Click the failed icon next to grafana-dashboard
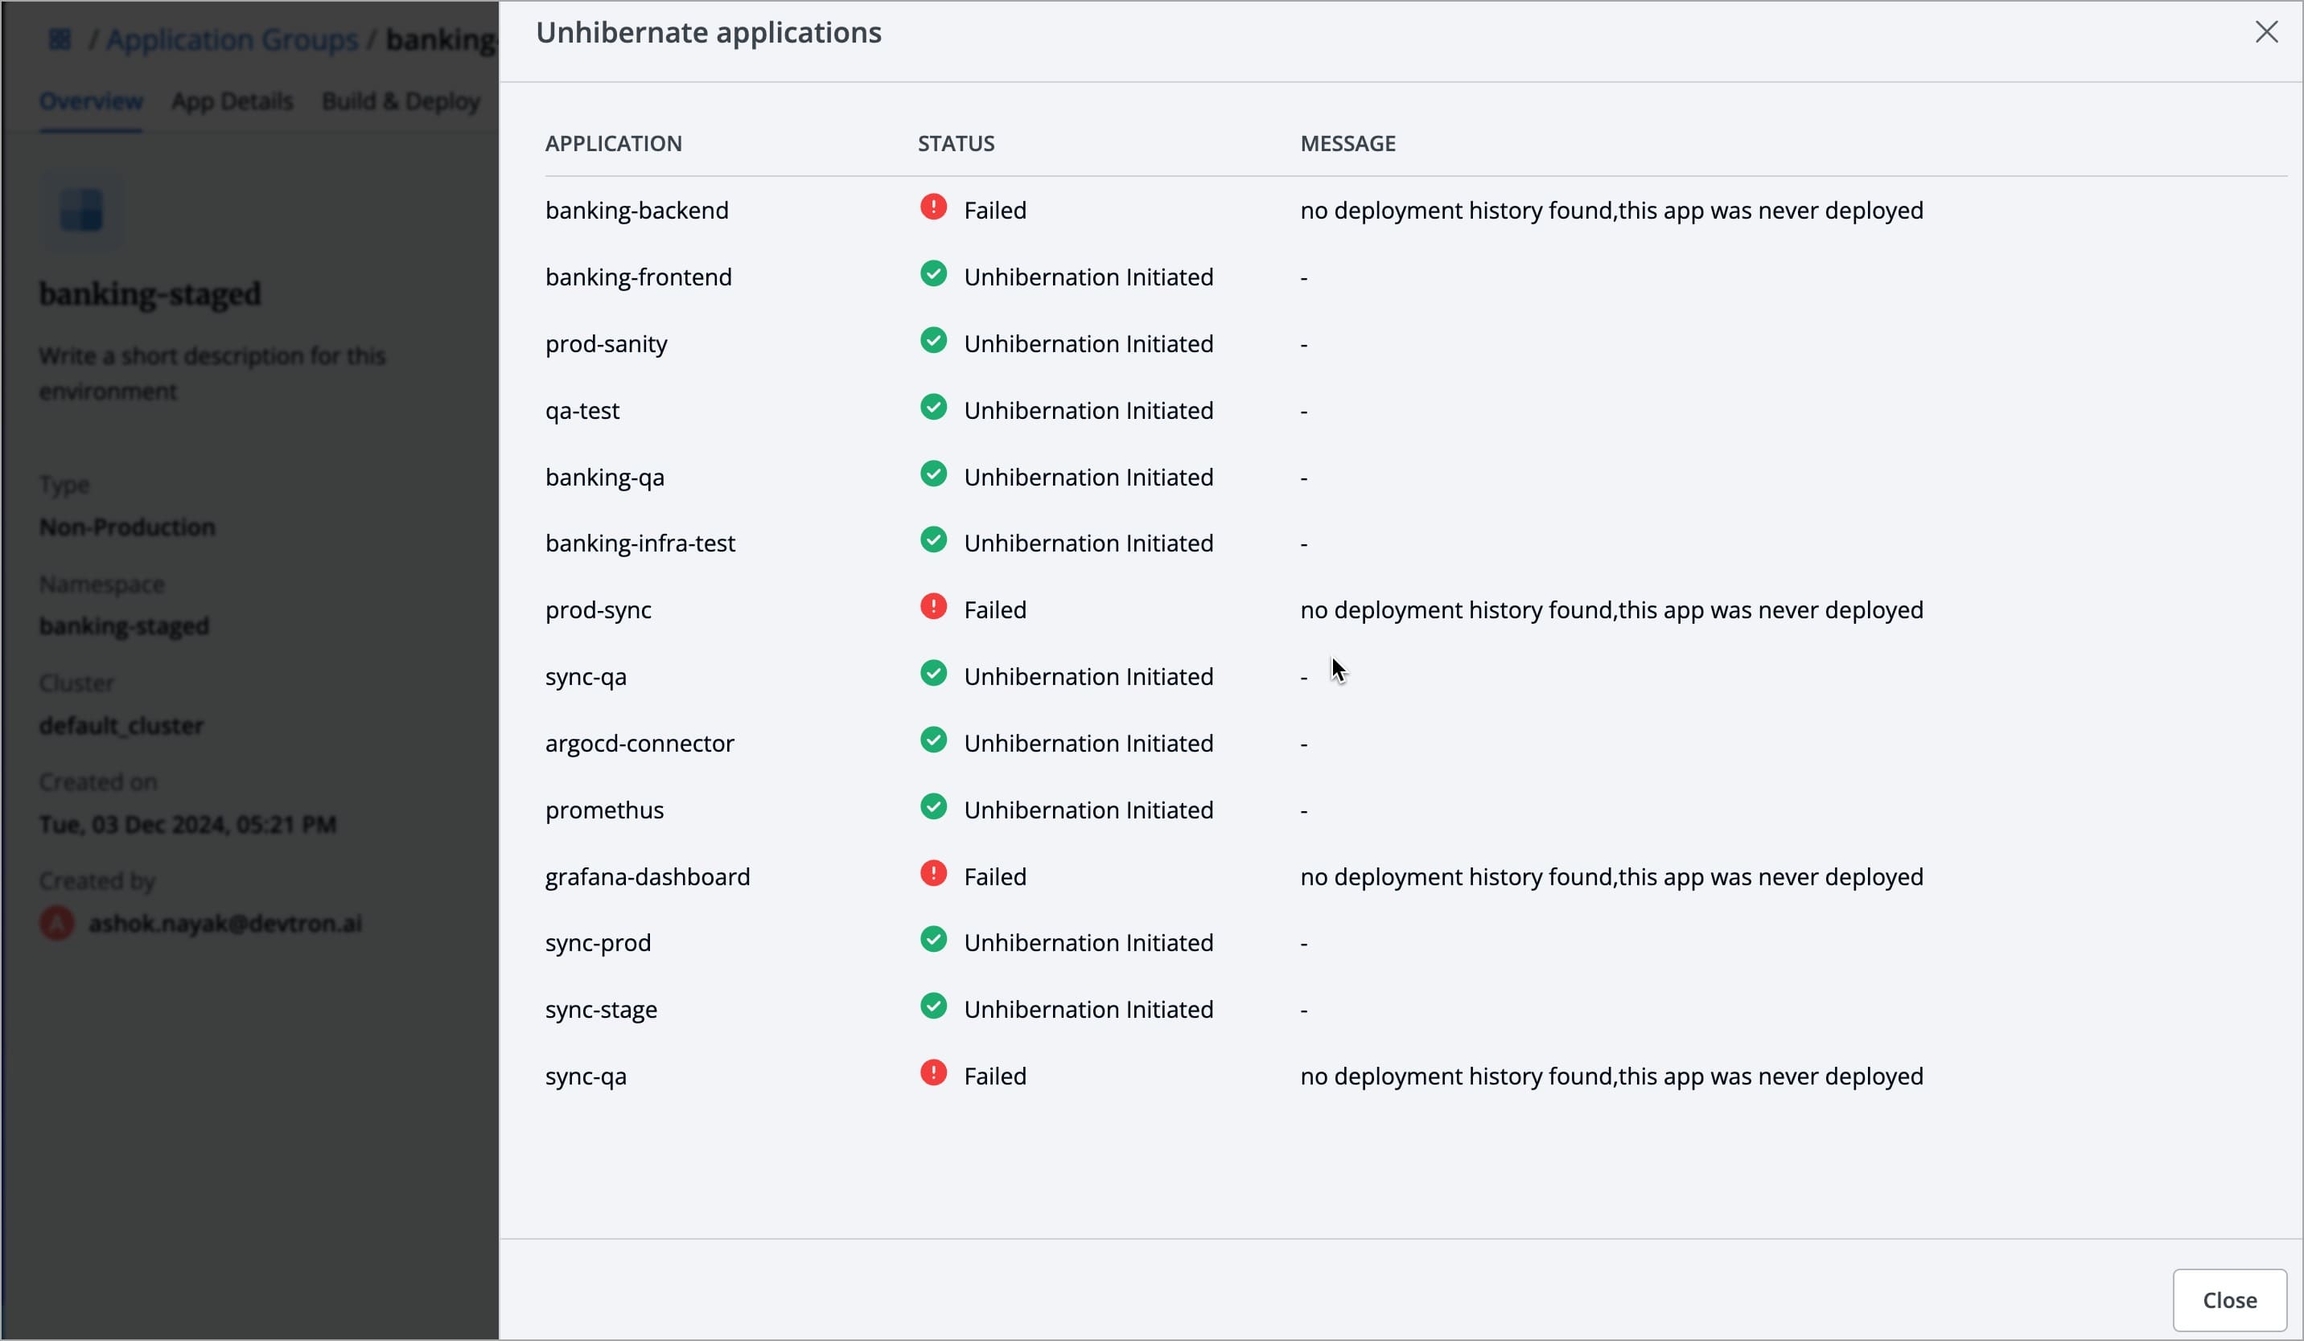The image size is (2304, 1341). (933, 874)
